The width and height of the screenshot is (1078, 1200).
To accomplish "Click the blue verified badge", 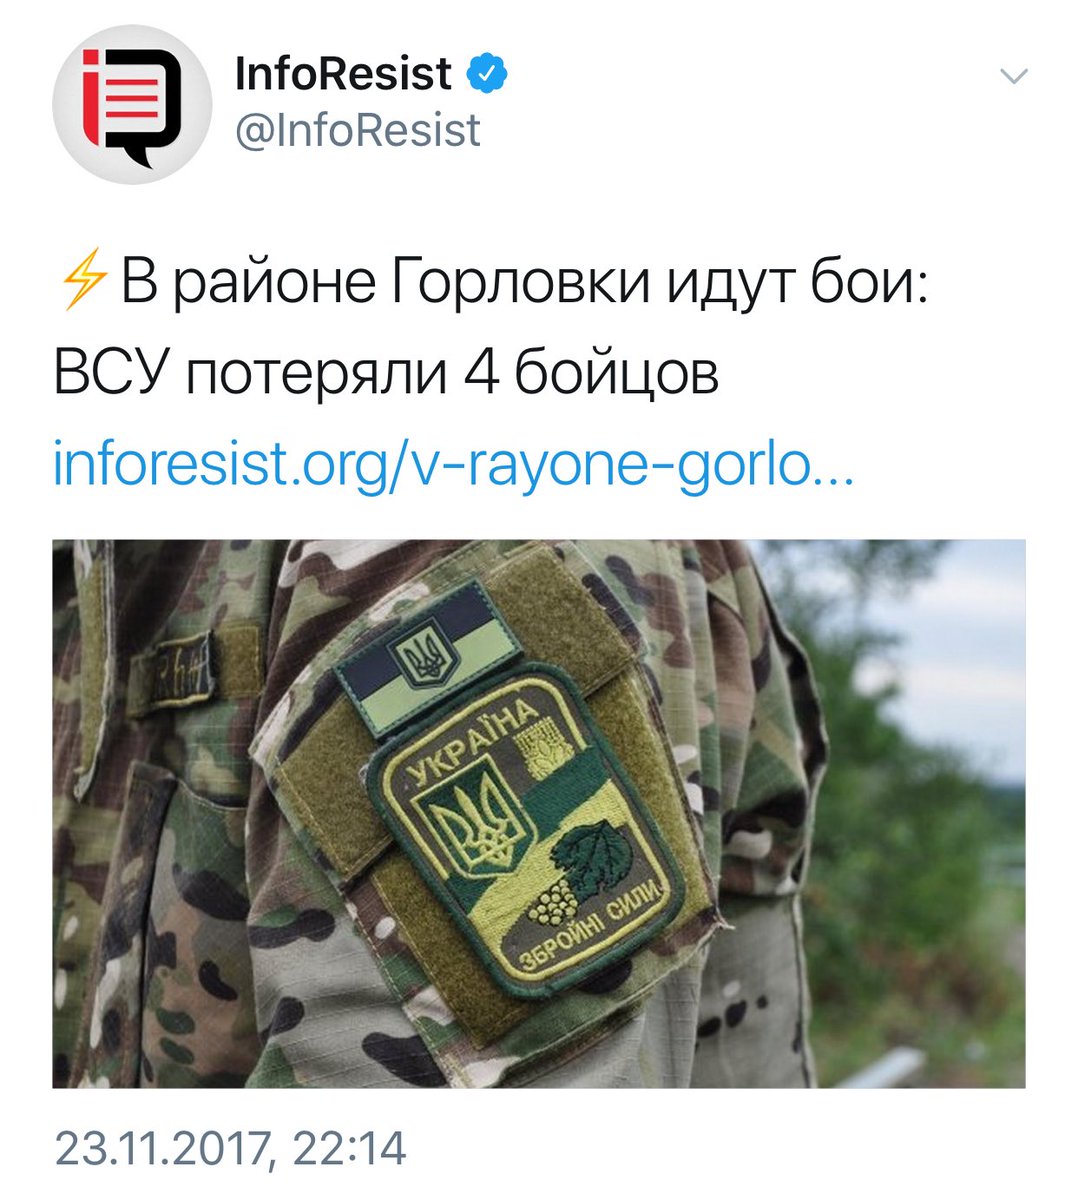I will tap(489, 74).
